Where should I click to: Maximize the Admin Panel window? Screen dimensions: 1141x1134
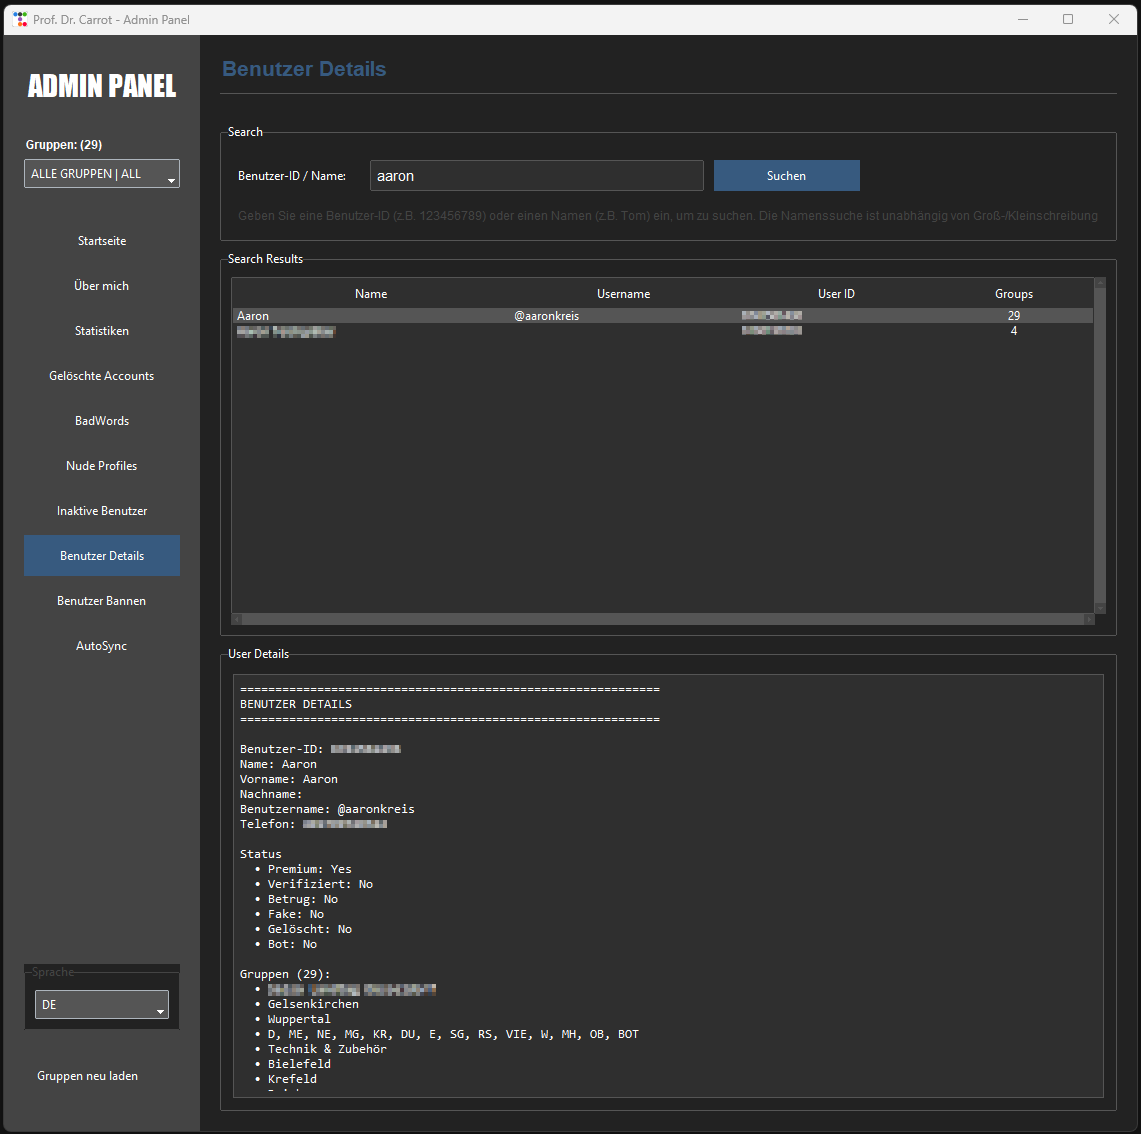click(x=1068, y=19)
